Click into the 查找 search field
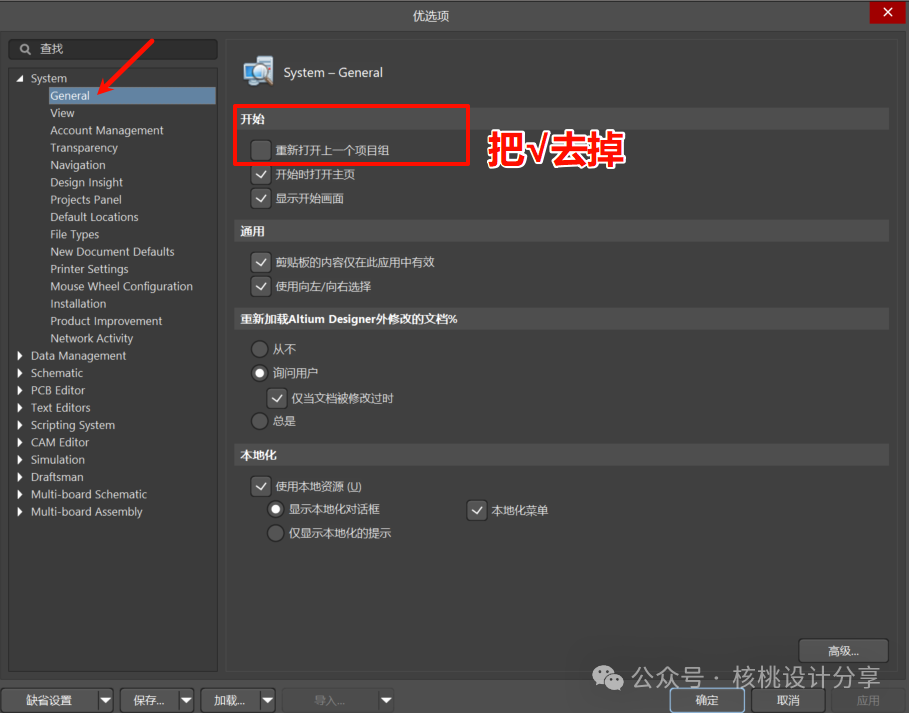Viewport: 909px width, 713px height. 120,49
